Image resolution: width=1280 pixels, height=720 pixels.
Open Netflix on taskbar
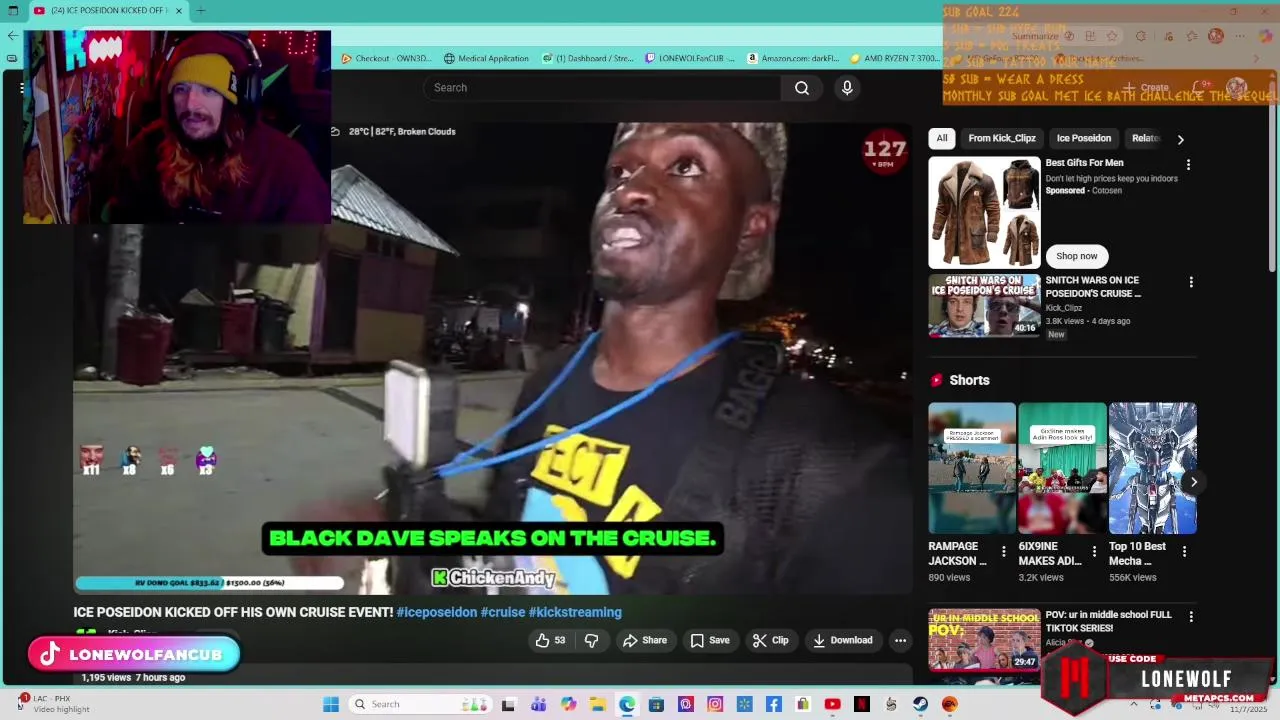coord(862,704)
